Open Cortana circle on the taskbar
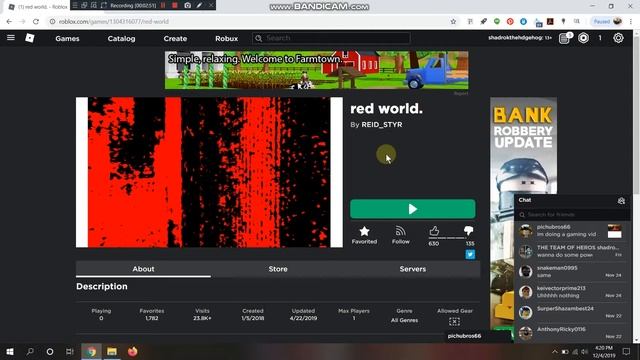640x360 pixels. coord(50,351)
